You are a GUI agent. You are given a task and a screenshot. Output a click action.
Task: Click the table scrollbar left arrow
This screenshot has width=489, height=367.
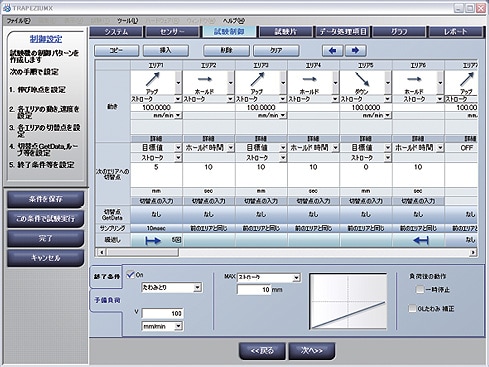click(x=102, y=252)
